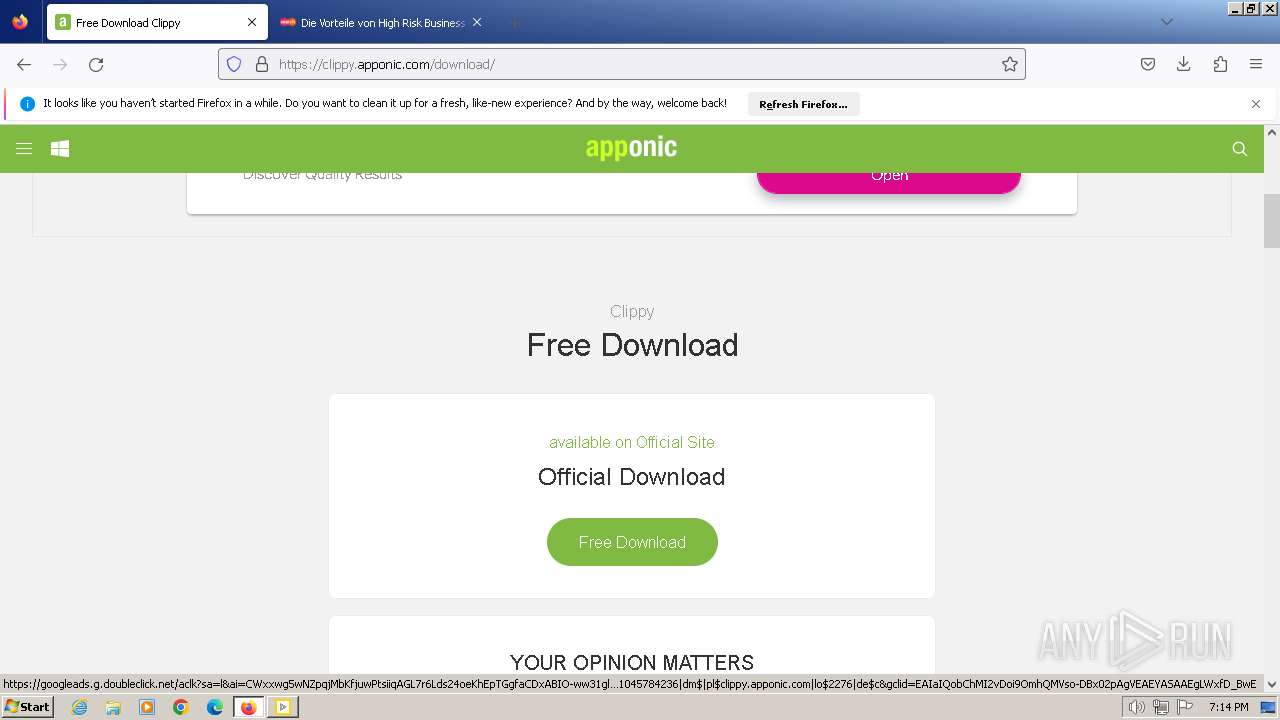Open the Firefox downloads panel
This screenshot has width=1280, height=720.
tap(1184, 64)
